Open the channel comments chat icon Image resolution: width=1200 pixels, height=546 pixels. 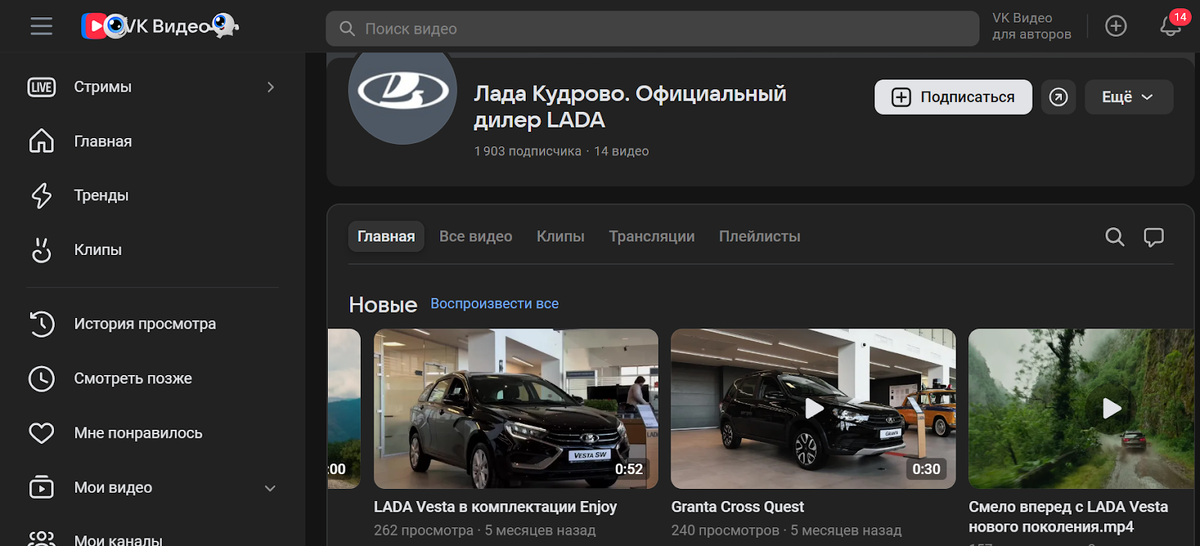point(1153,237)
